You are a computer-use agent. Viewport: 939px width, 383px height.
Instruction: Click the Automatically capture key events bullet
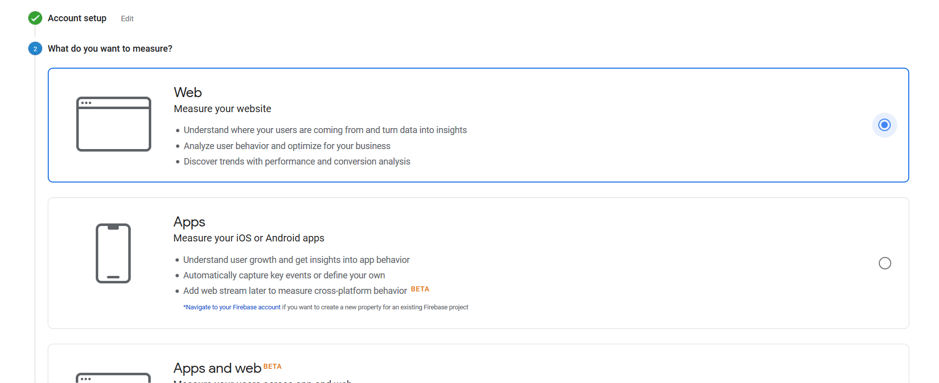284,275
